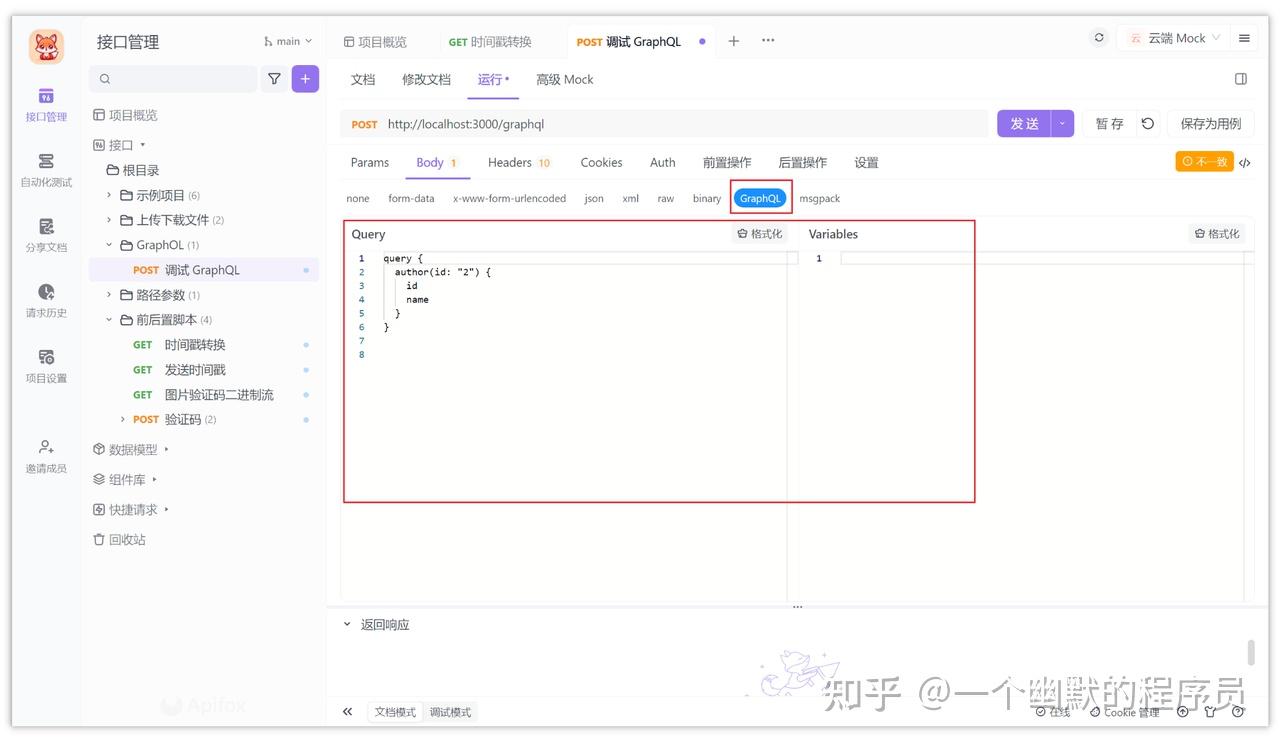The height and width of the screenshot is (744, 1280).
Task: Click the sync refresh icon near 云端 Mock
Action: (x=1098, y=37)
